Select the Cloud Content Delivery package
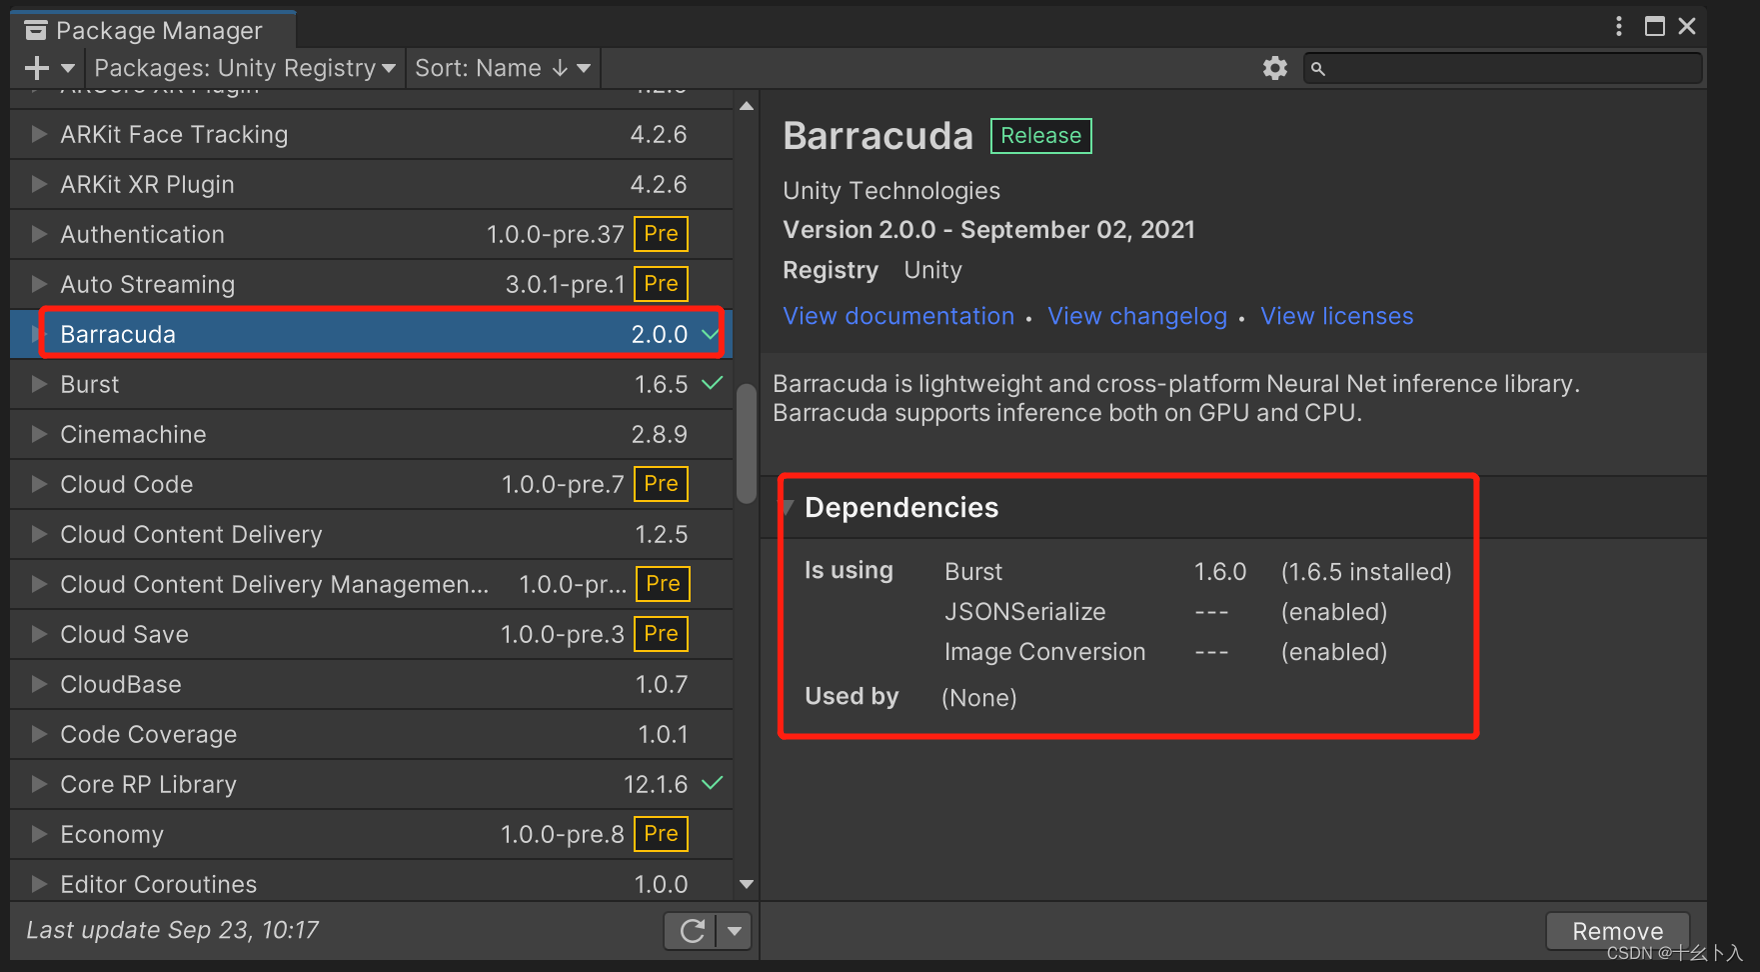This screenshot has width=1760, height=972. pyautogui.click(x=372, y=534)
